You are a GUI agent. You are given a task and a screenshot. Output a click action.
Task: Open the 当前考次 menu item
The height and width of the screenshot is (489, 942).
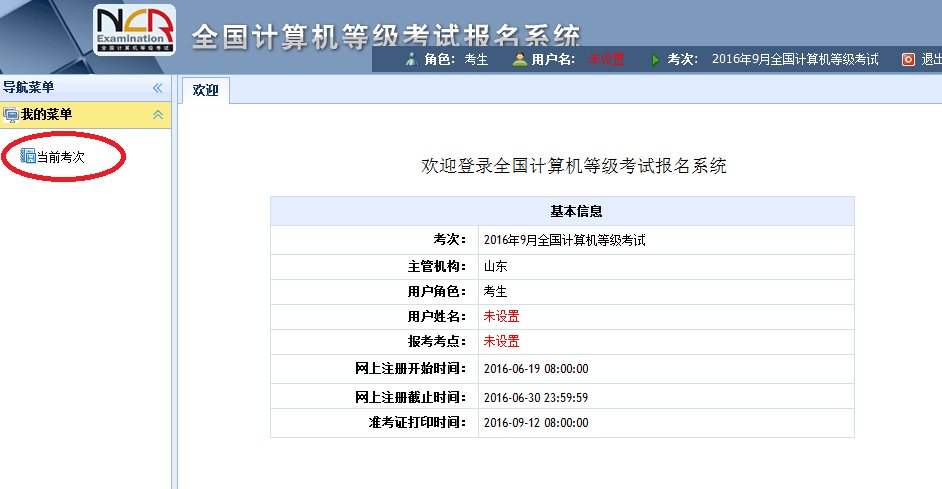pos(61,157)
